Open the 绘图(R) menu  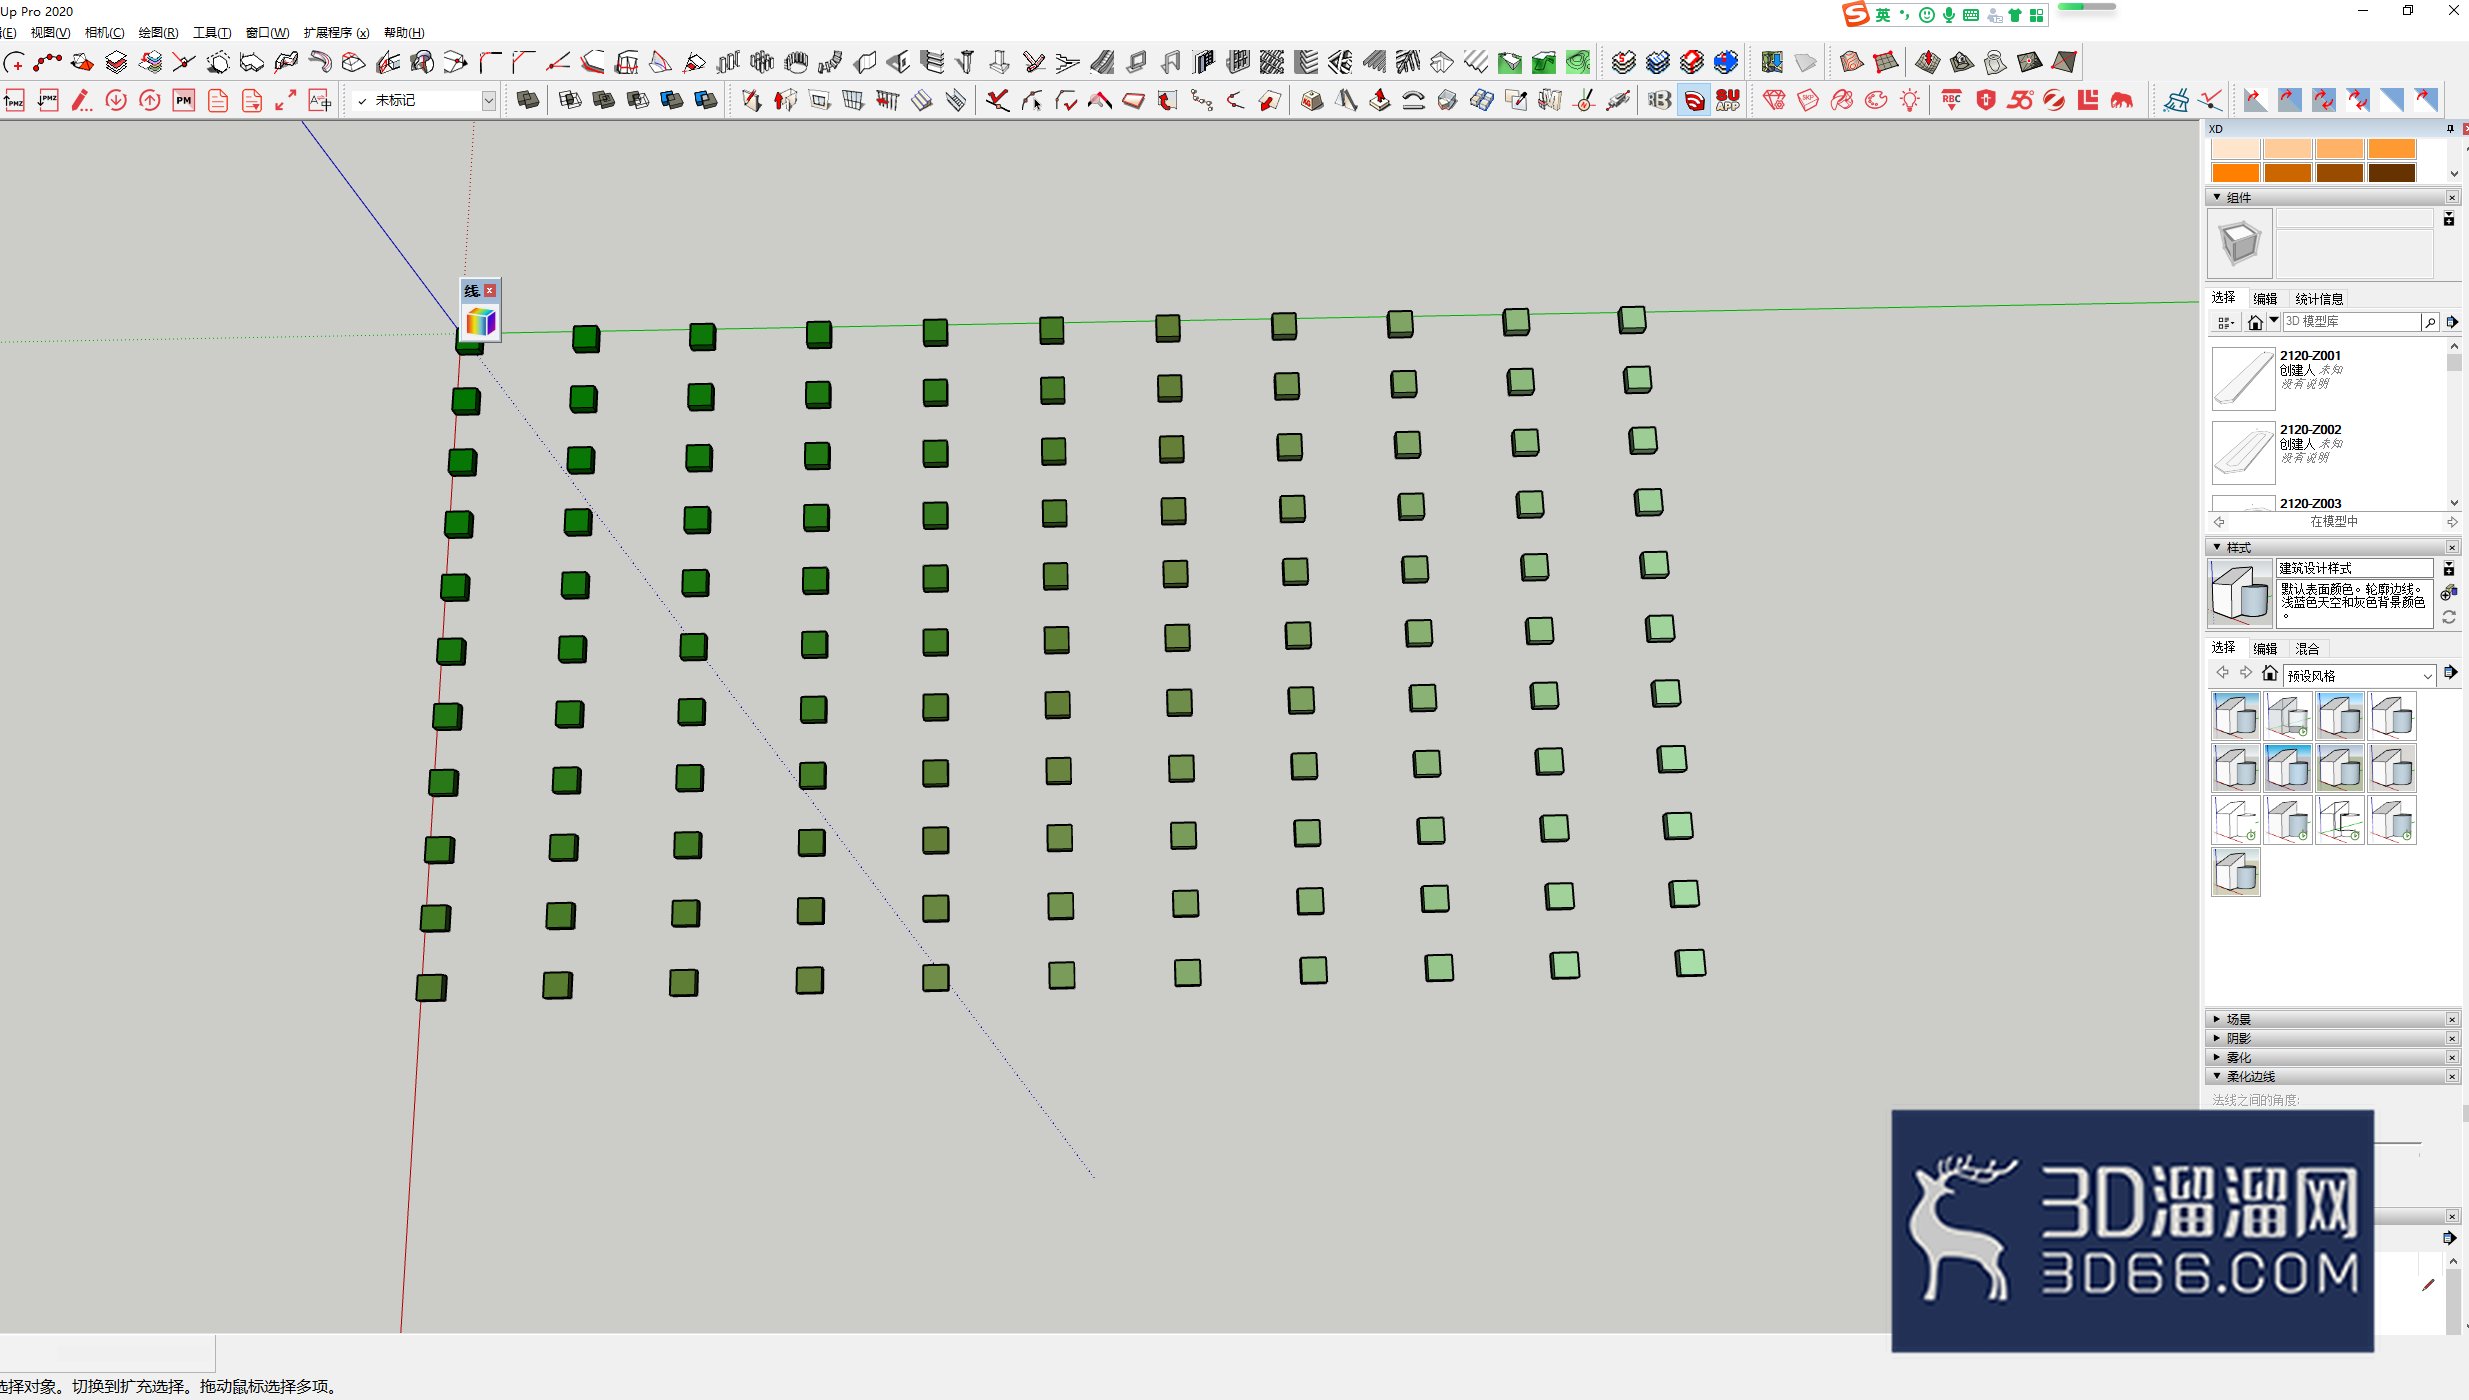158,33
